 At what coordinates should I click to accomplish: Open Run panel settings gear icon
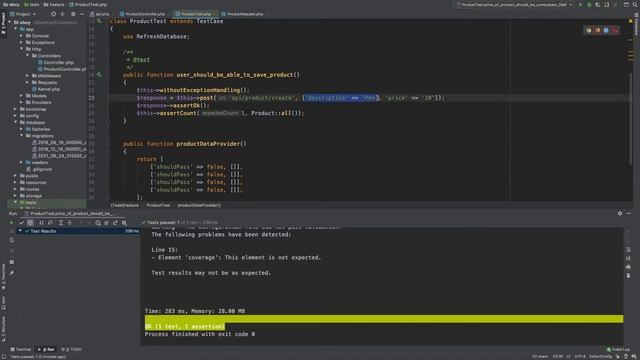620,213
